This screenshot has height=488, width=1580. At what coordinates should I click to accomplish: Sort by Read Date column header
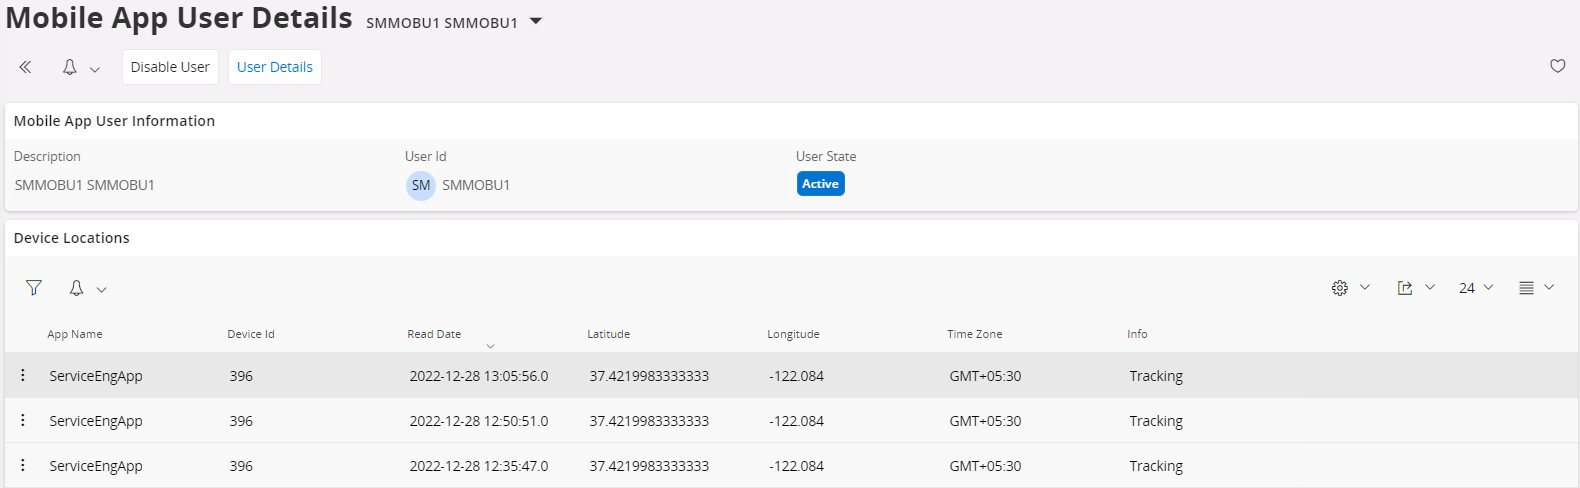click(x=434, y=334)
